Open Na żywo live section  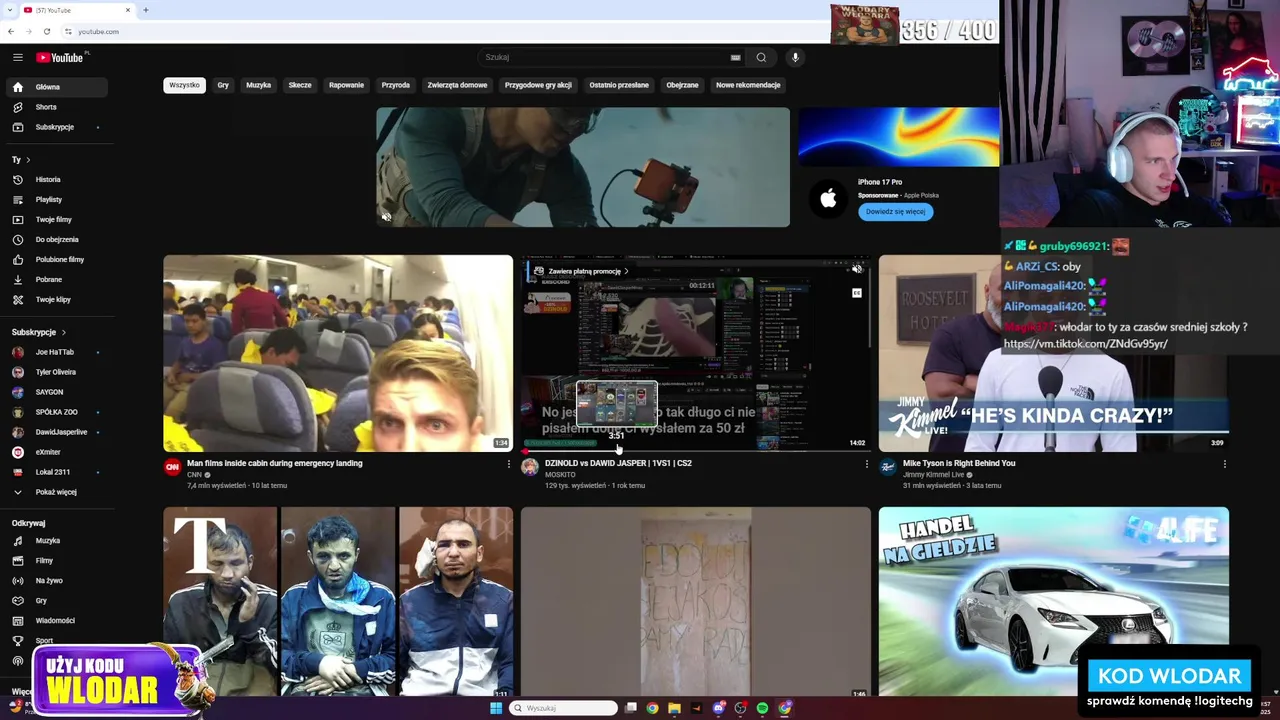pyautogui.click(x=56, y=581)
